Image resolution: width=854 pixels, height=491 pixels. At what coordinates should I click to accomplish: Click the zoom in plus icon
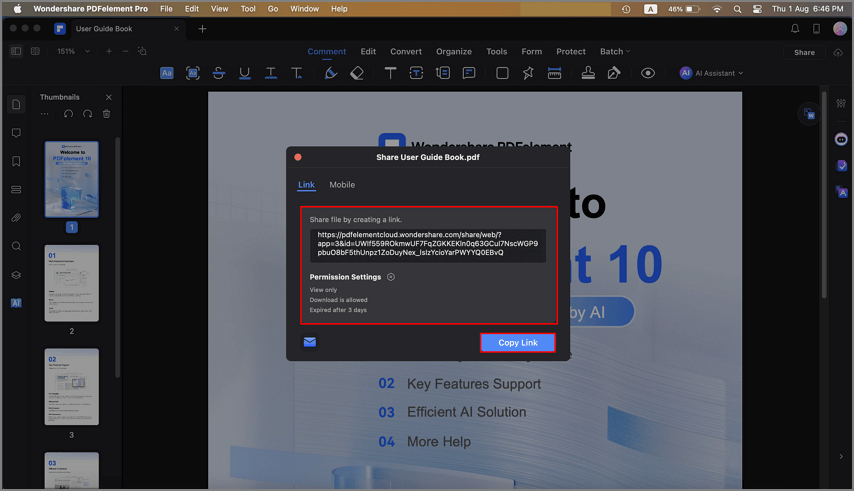click(x=109, y=51)
